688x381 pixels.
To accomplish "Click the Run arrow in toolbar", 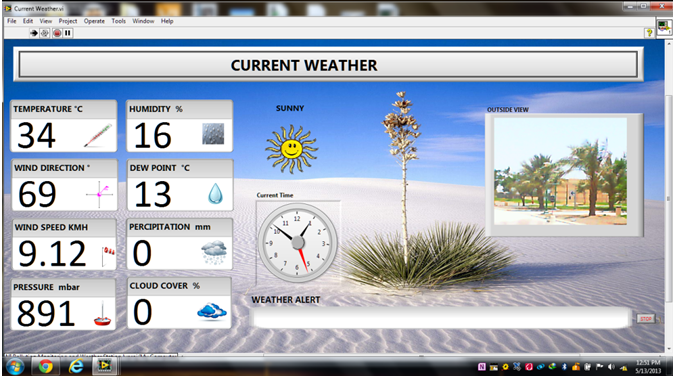I will 33,33.
